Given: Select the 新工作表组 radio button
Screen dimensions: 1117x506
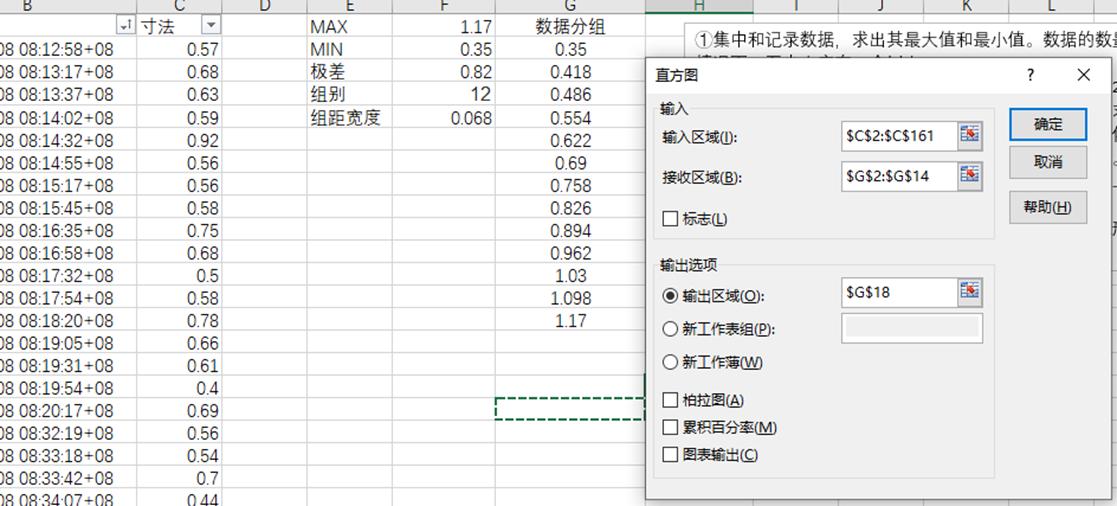Looking at the screenshot, I should point(670,329).
